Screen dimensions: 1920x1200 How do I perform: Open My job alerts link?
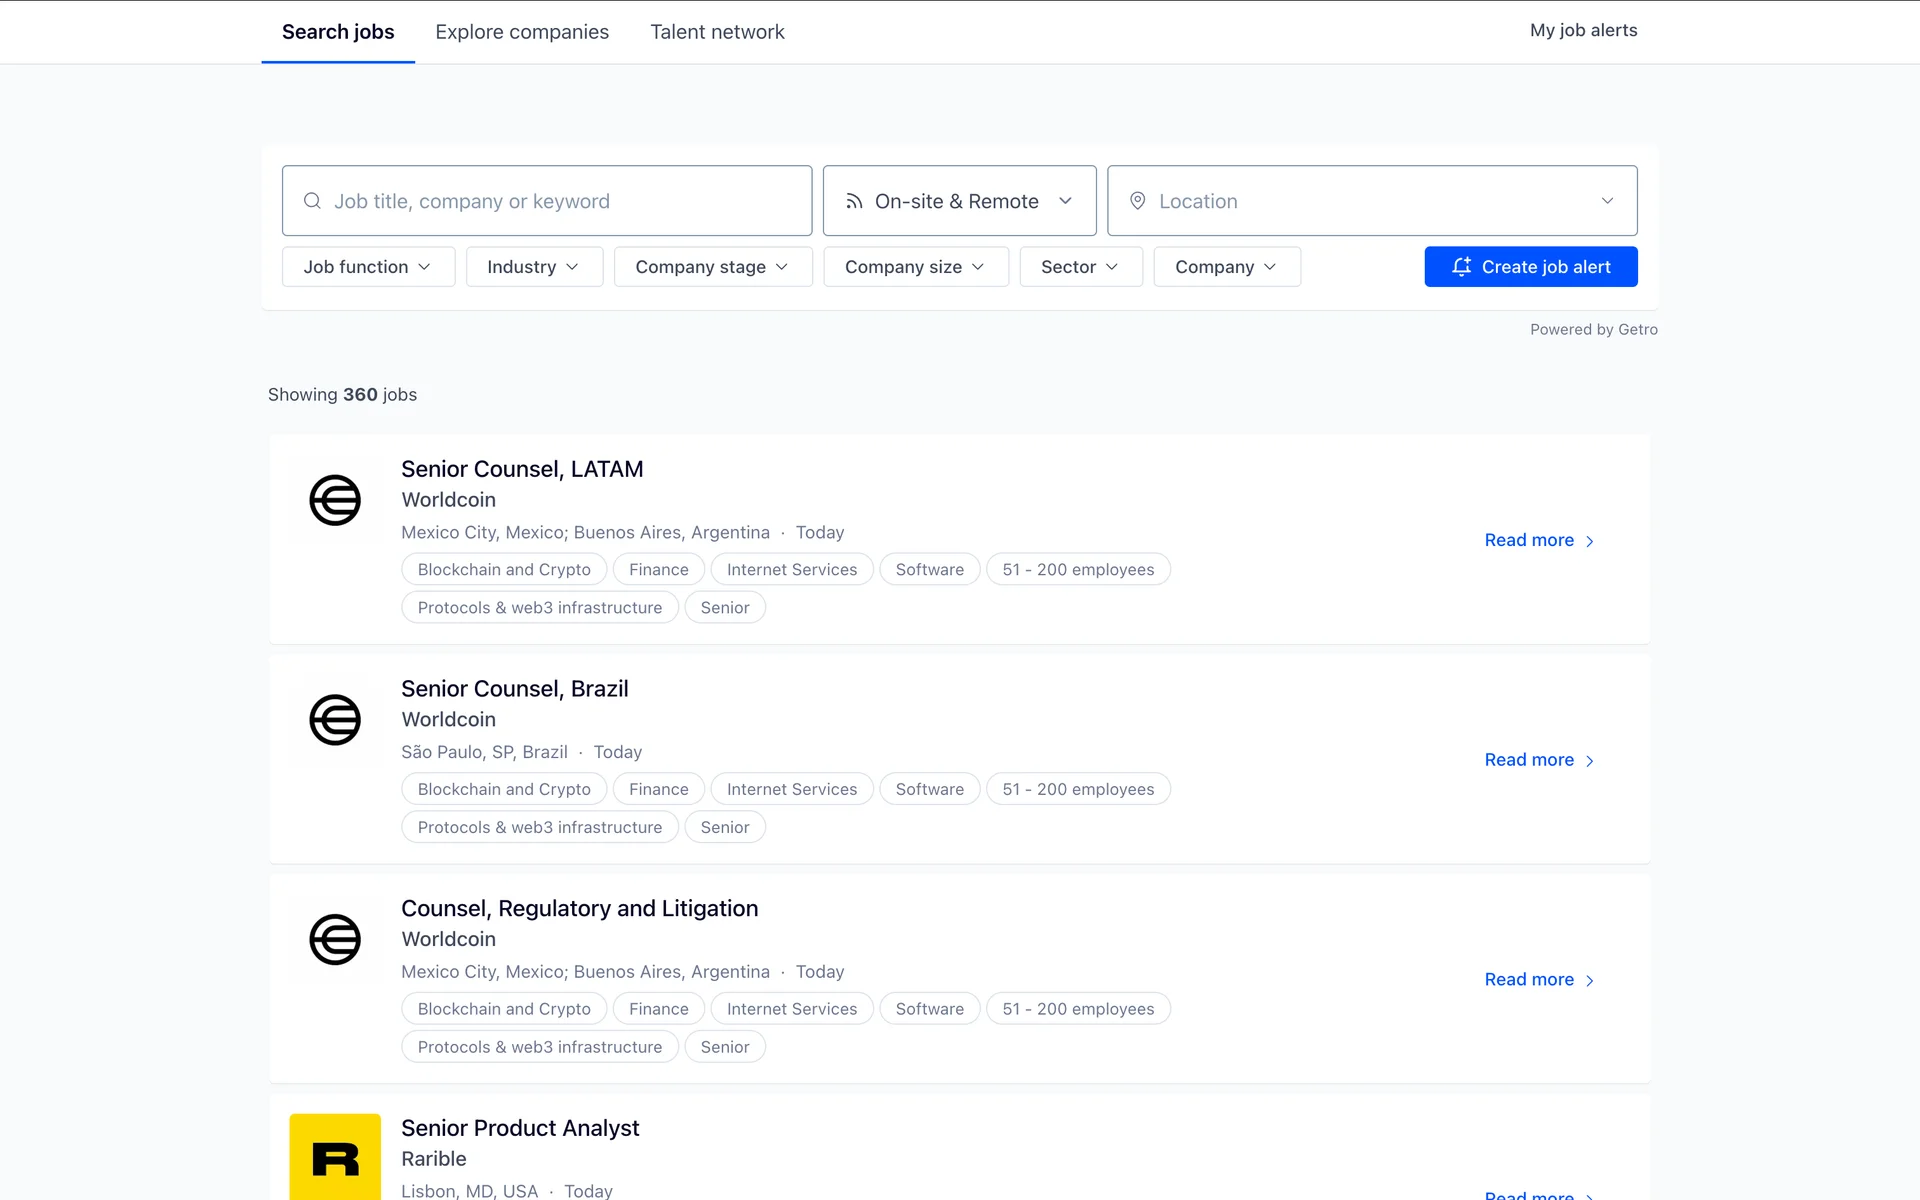point(1583,30)
